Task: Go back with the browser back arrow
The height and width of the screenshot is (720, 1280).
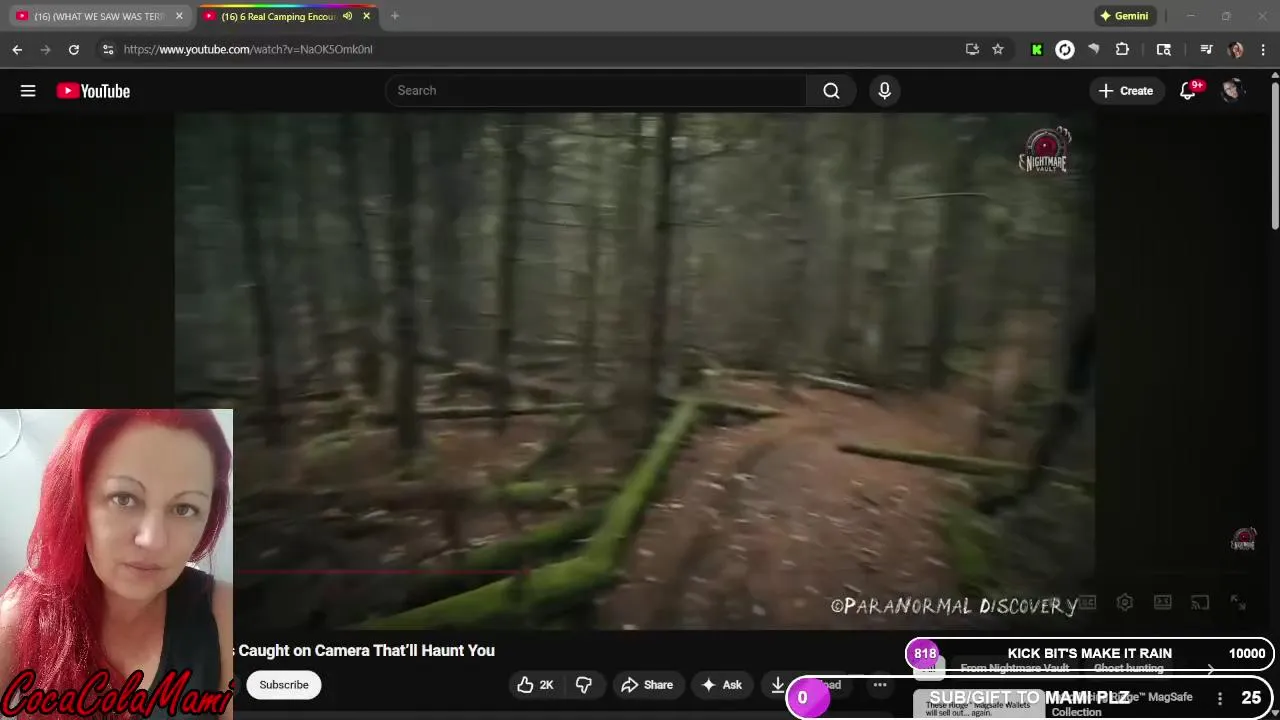Action: click(x=17, y=49)
